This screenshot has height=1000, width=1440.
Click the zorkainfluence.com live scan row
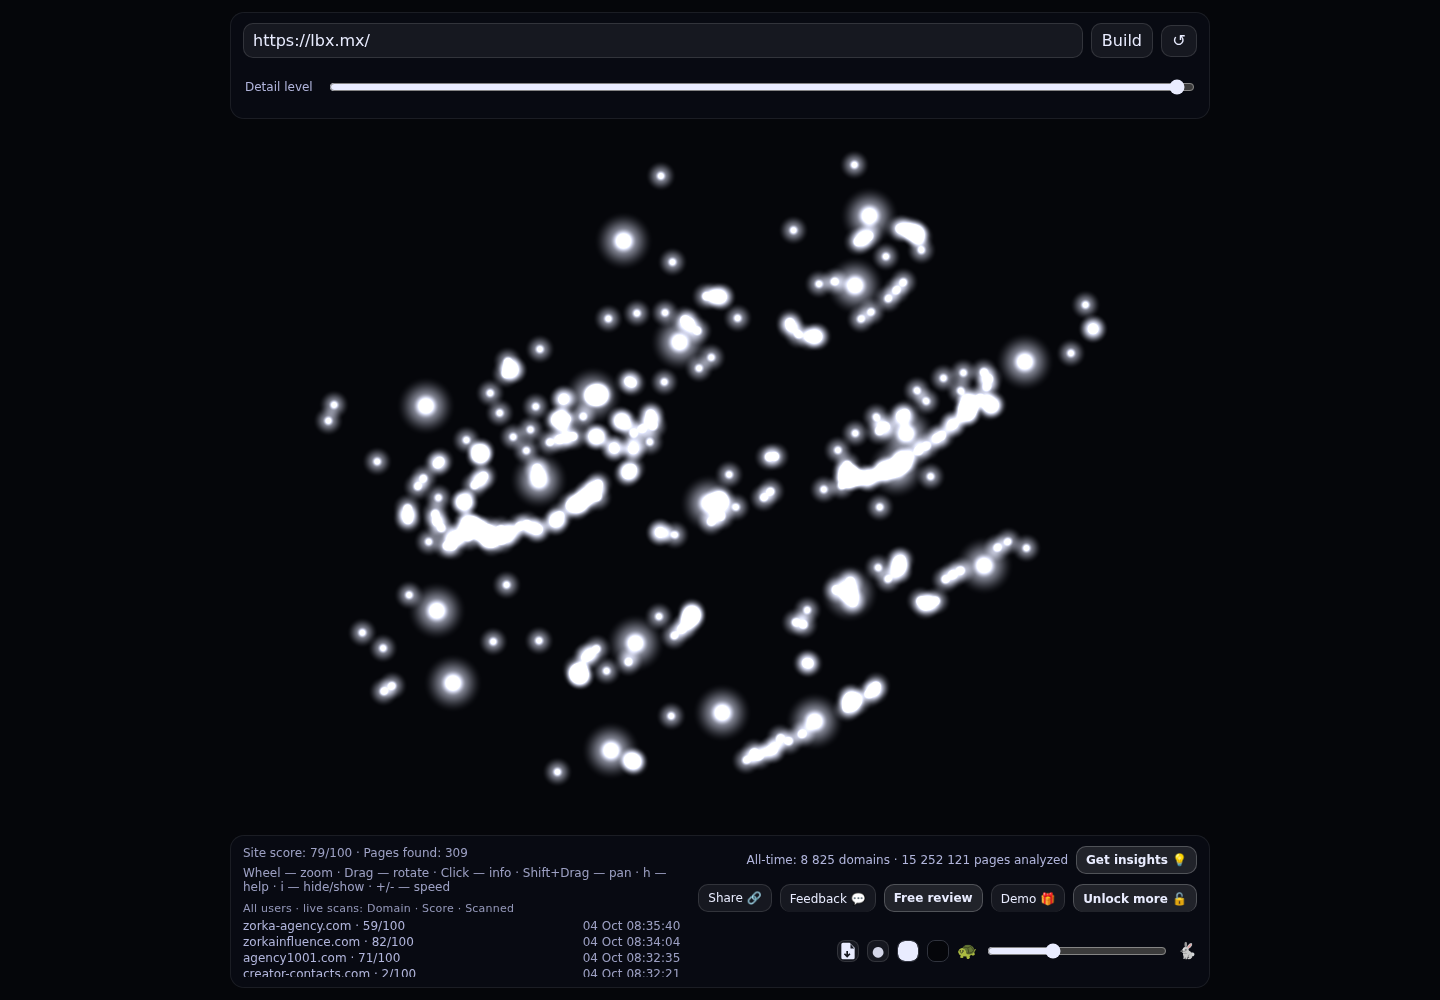pos(461,942)
